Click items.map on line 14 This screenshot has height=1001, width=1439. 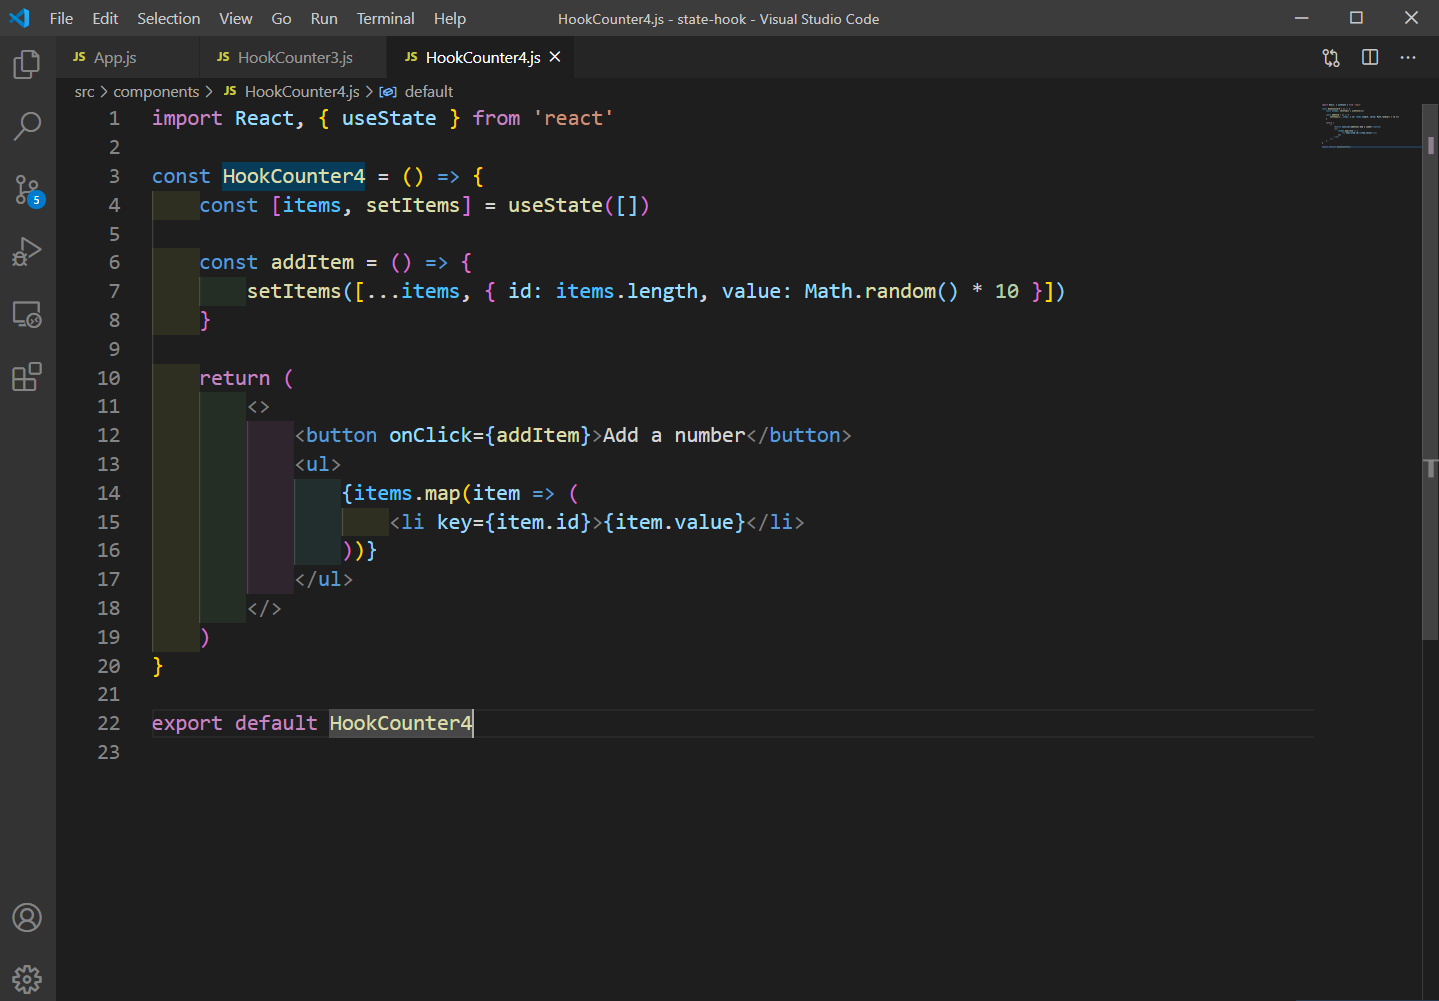407,493
